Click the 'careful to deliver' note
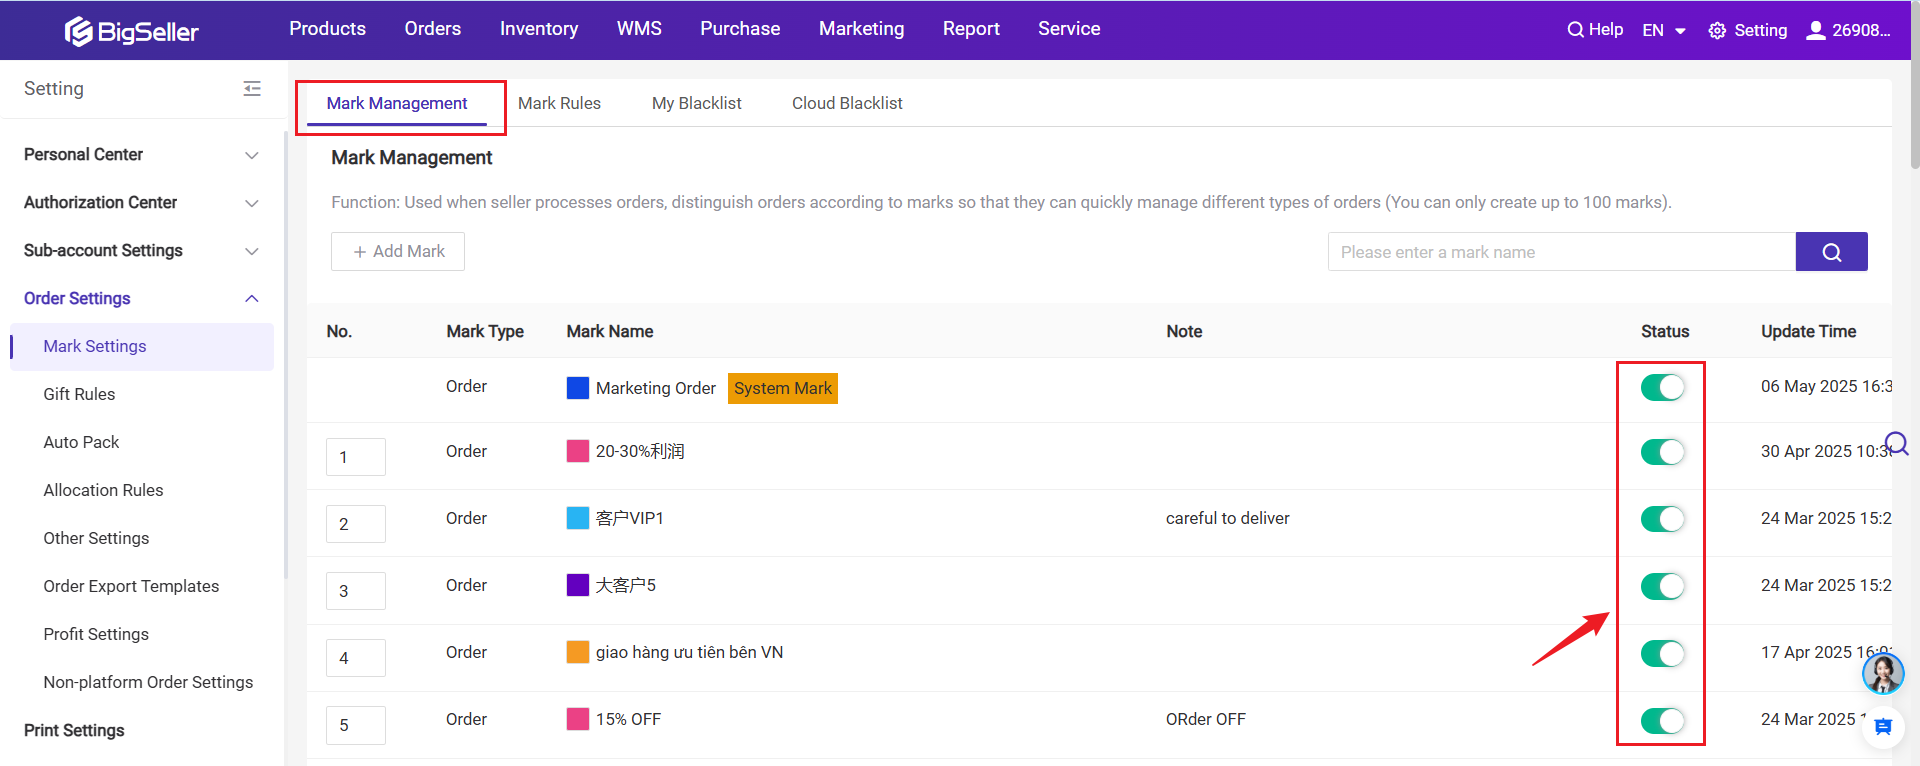The image size is (1920, 766). pos(1228,519)
